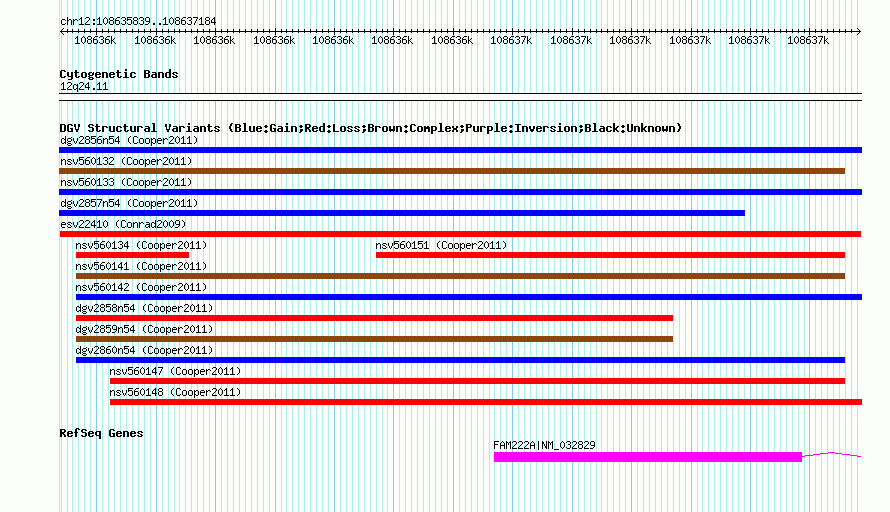Click the nsv560141 (Cooper2011) label
Viewport: 890px width, 512px height.
point(141,266)
